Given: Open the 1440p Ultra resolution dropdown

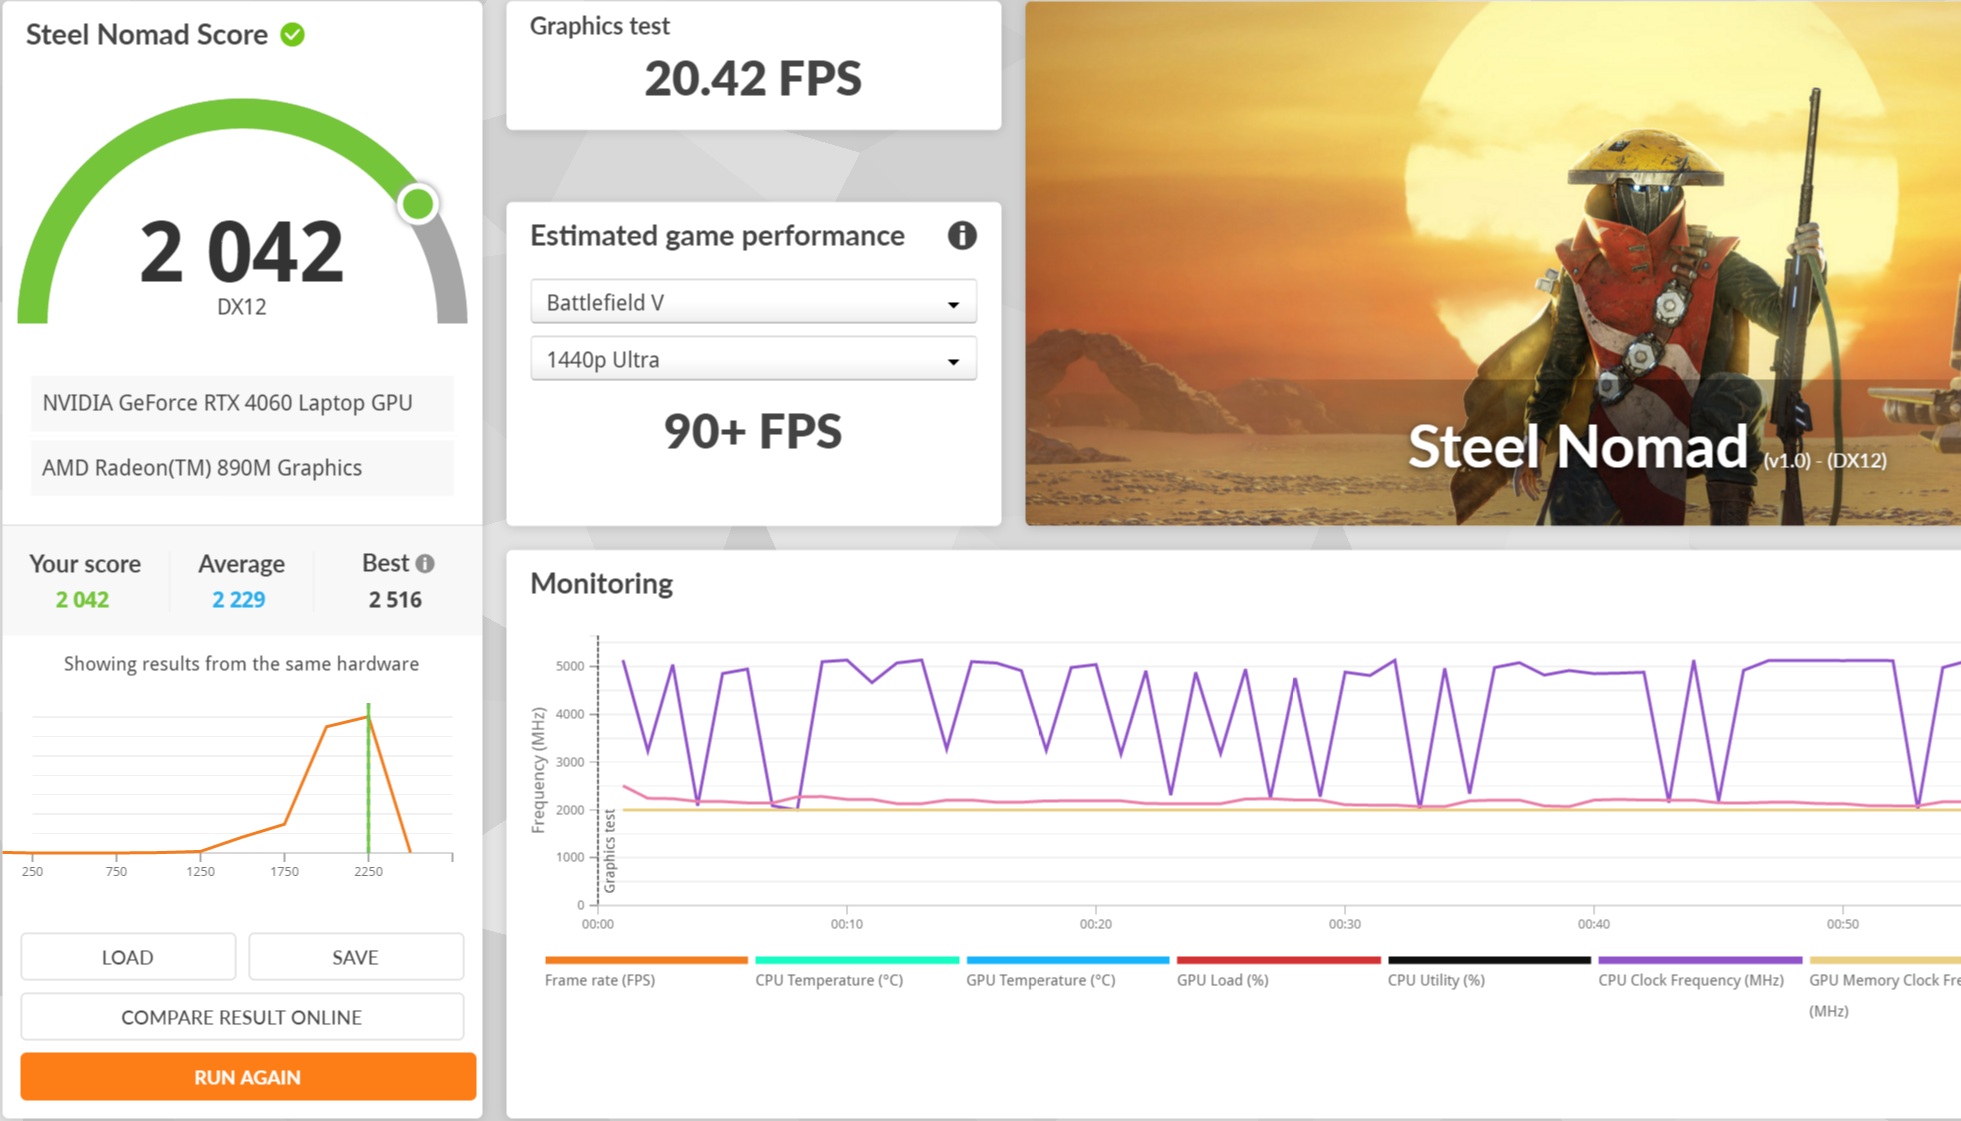Looking at the screenshot, I should coord(753,359).
